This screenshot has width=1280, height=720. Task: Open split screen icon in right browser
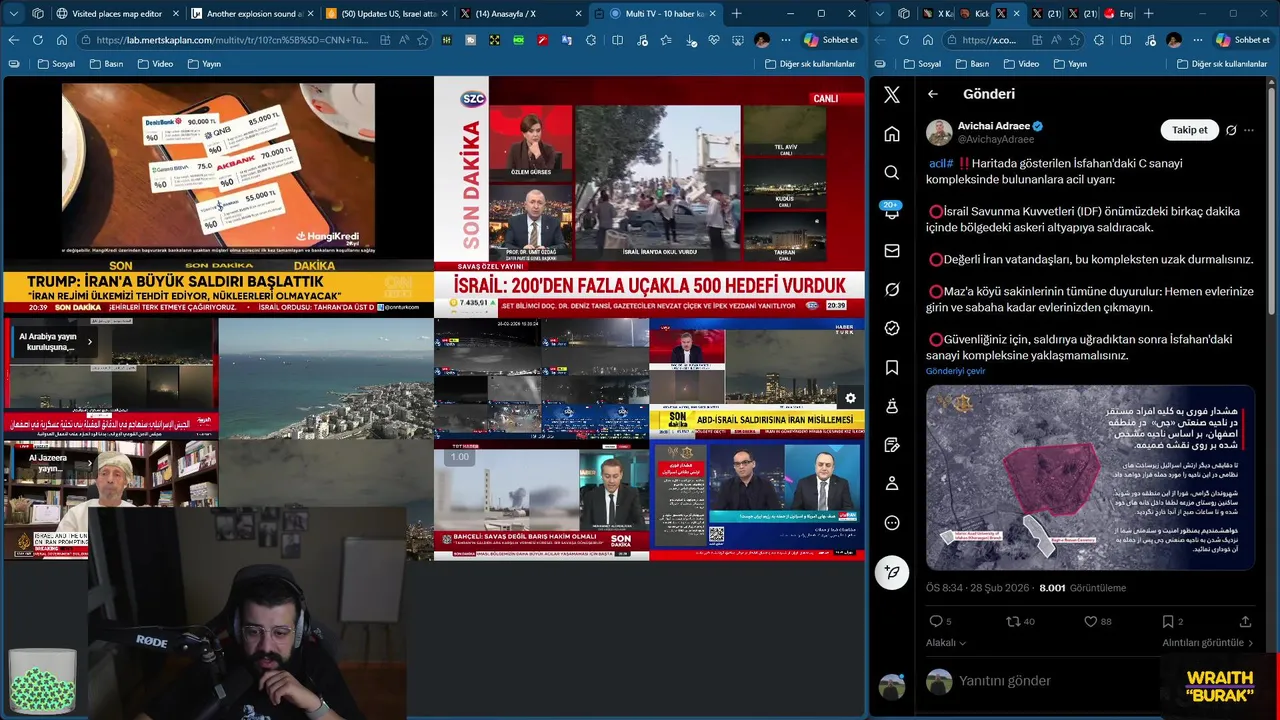tap(1124, 40)
